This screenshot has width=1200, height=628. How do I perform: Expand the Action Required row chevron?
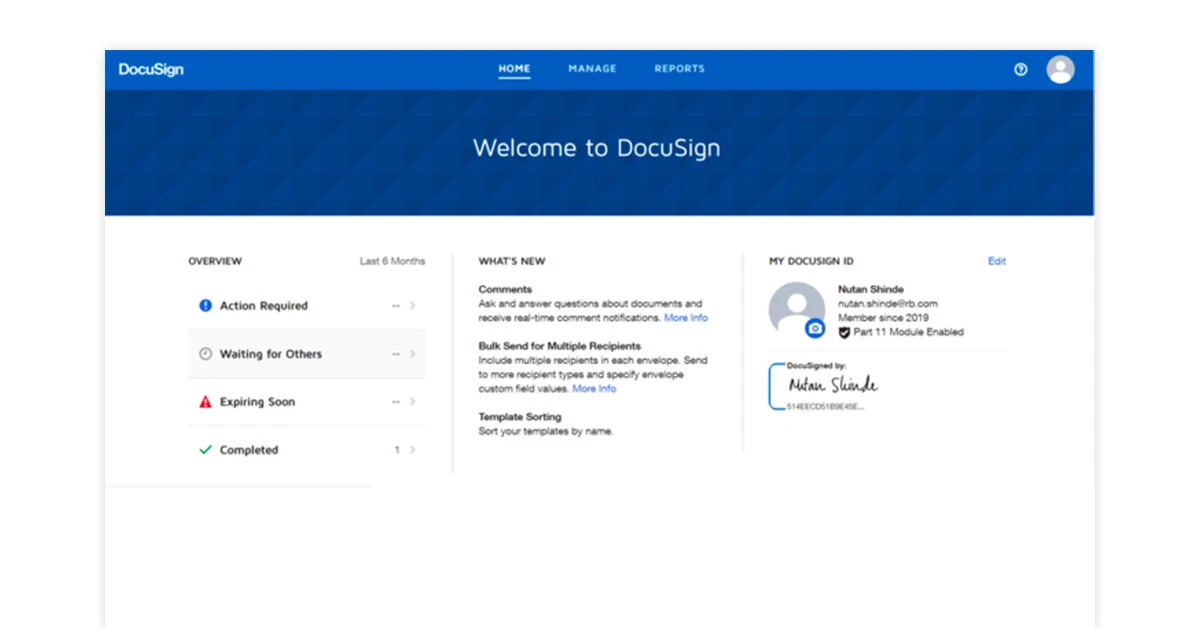pos(413,305)
